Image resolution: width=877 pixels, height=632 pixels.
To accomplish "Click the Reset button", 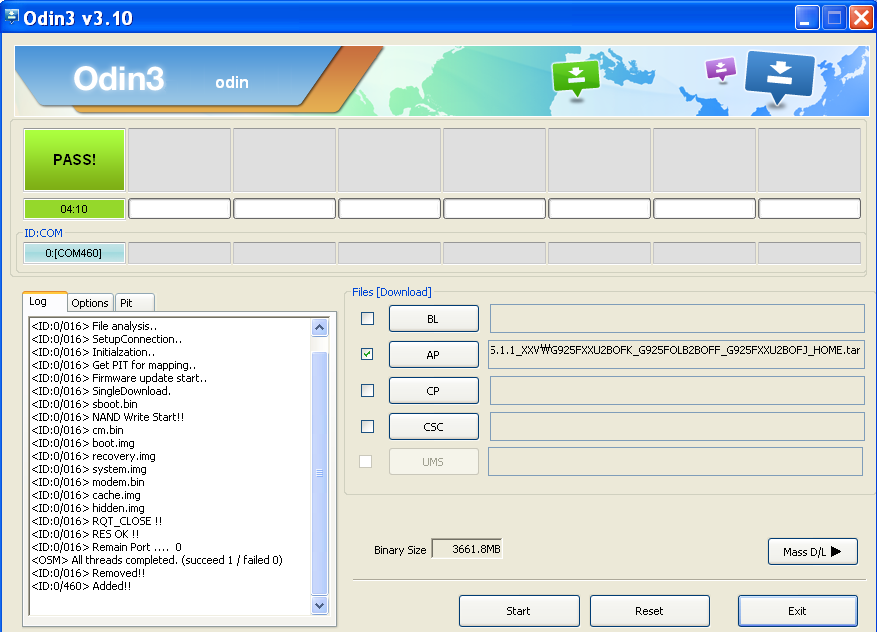I will click(649, 611).
